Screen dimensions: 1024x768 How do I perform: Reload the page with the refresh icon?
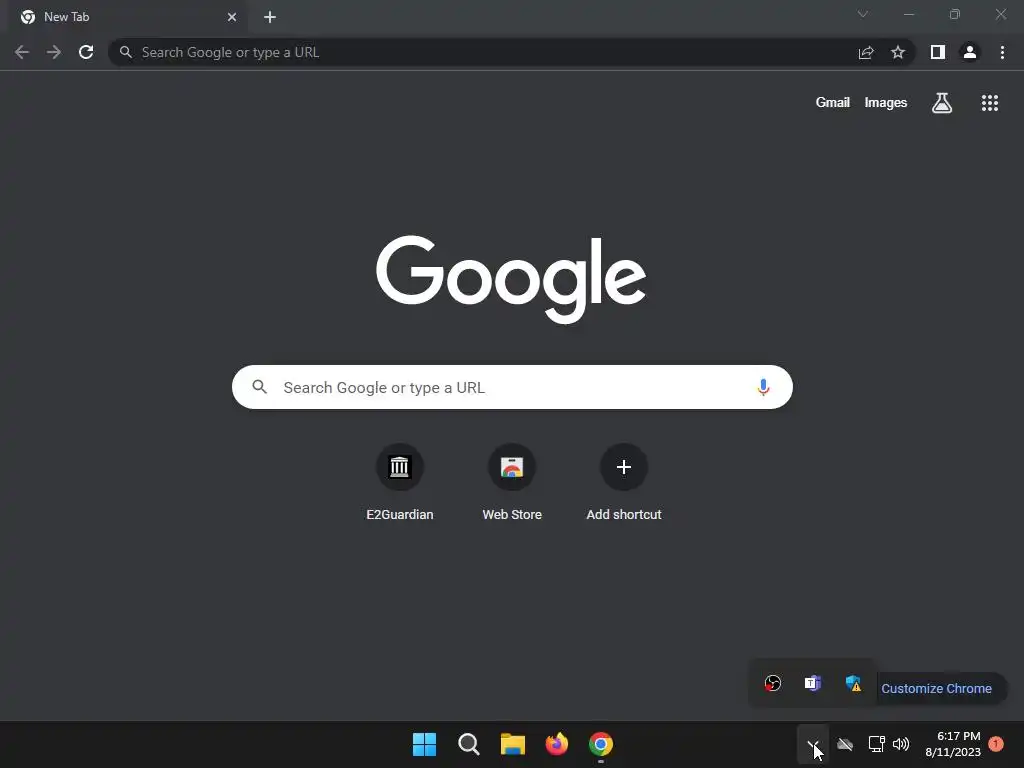pyautogui.click(x=86, y=52)
